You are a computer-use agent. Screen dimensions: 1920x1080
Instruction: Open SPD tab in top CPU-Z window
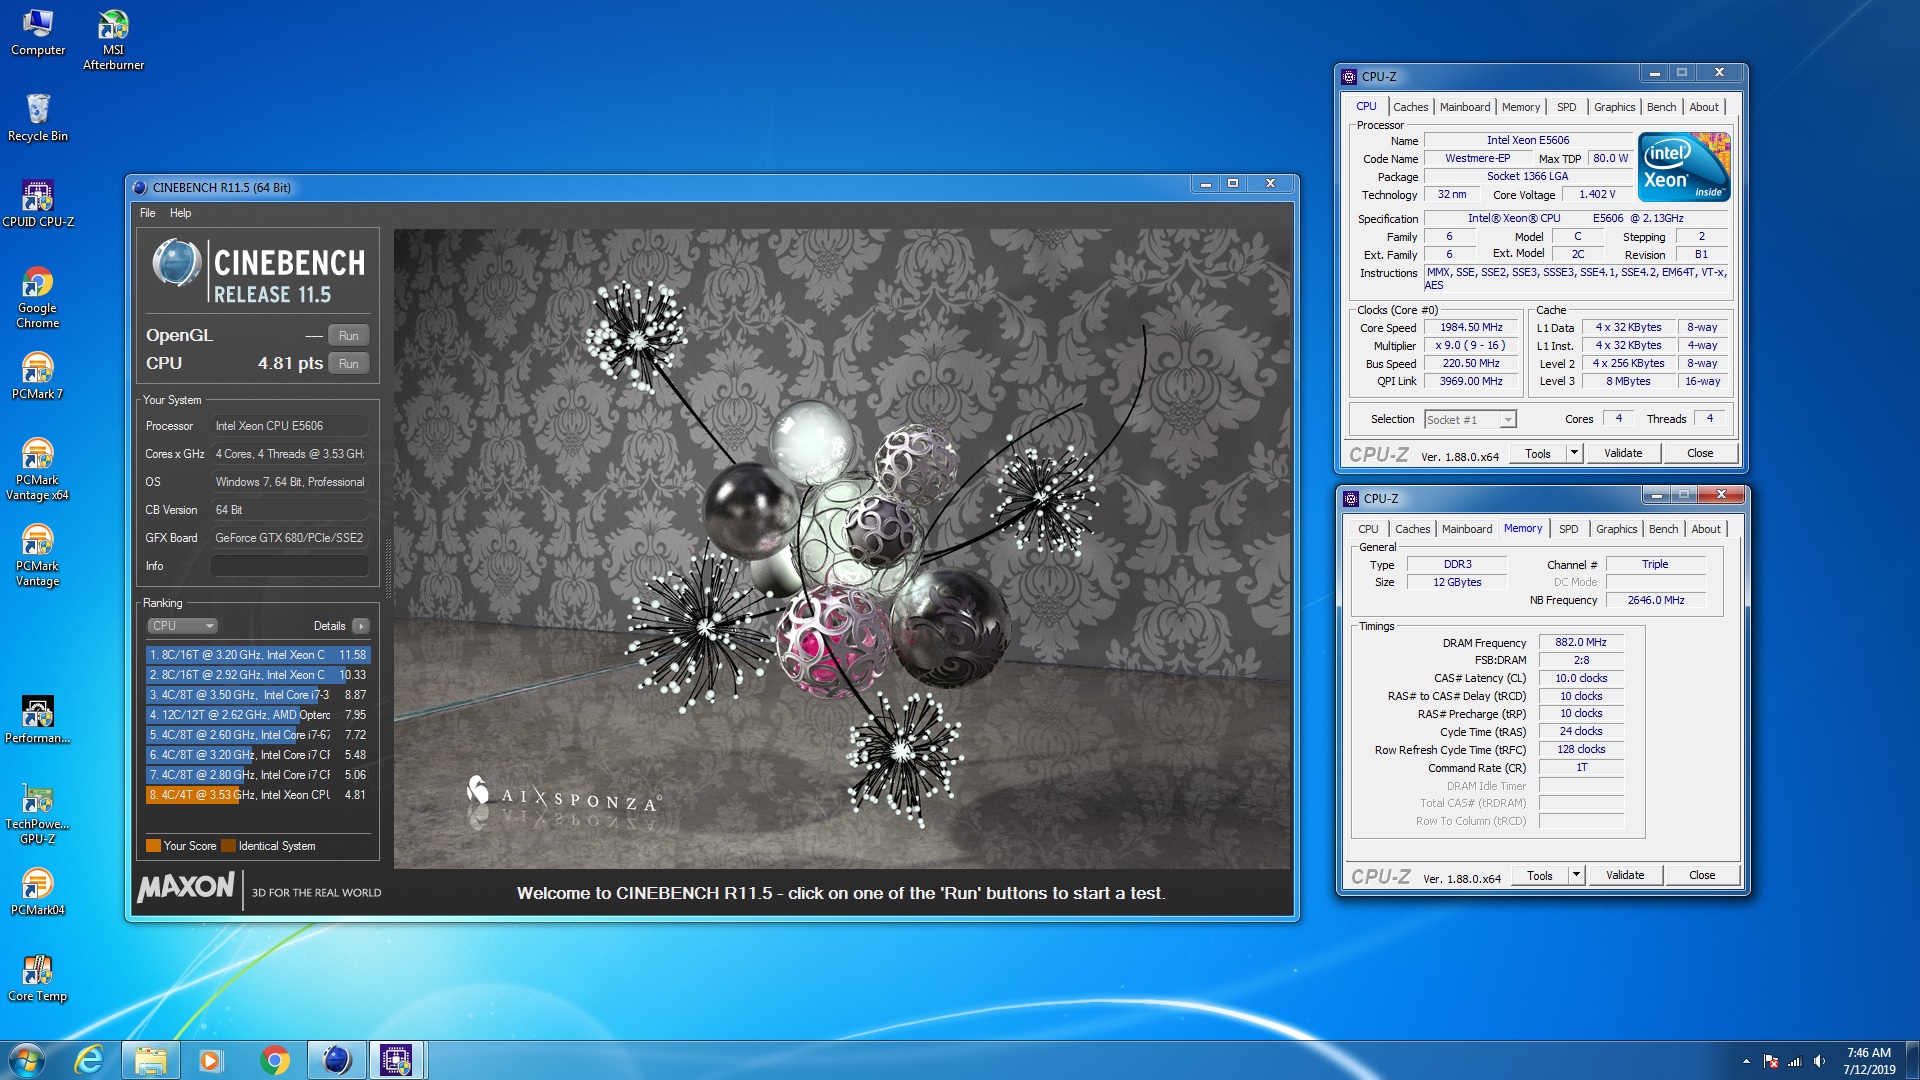tap(1567, 107)
